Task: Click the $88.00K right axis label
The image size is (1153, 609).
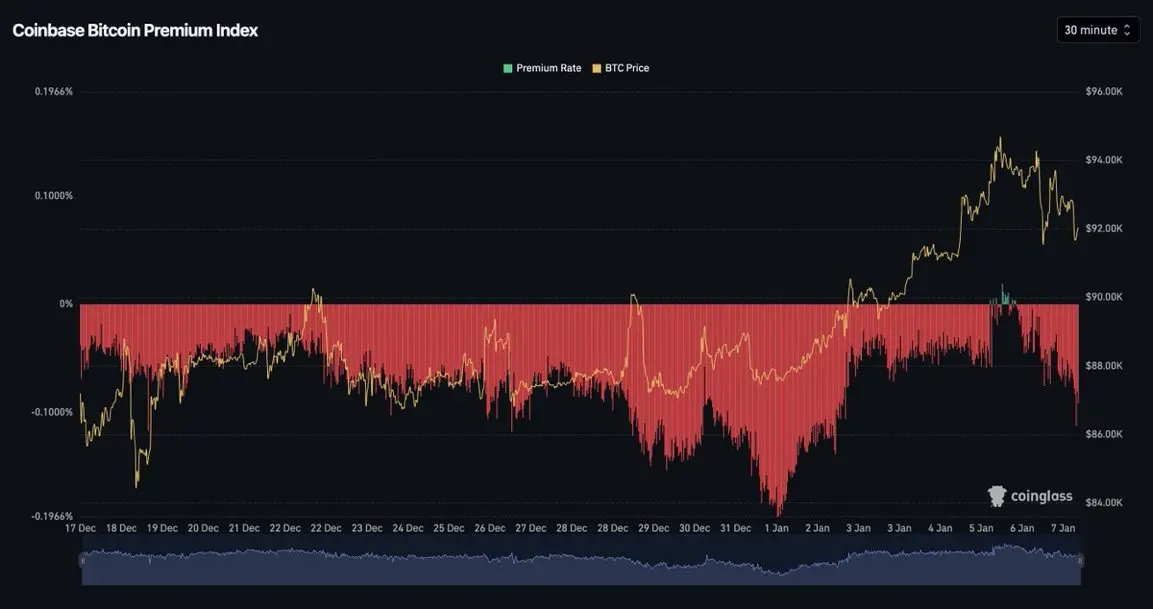Action: [1104, 366]
